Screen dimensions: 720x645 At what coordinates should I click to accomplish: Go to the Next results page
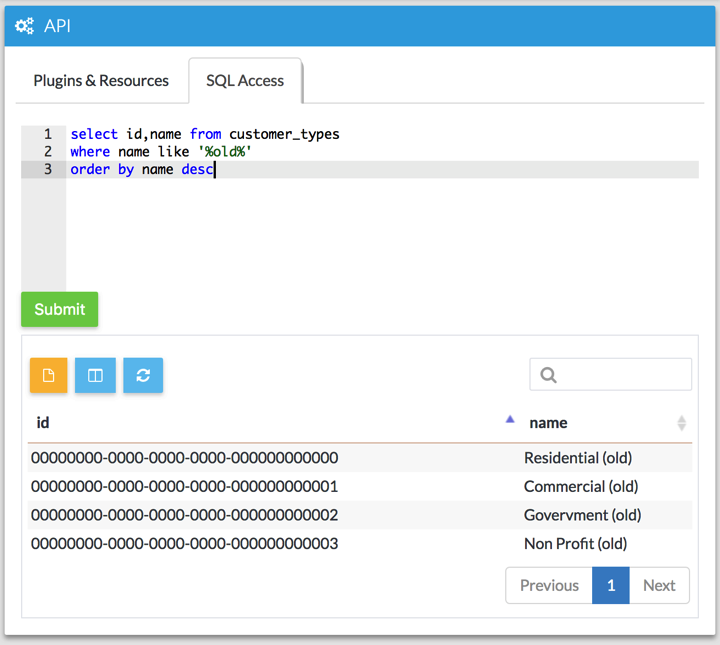click(x=659, y=585)
